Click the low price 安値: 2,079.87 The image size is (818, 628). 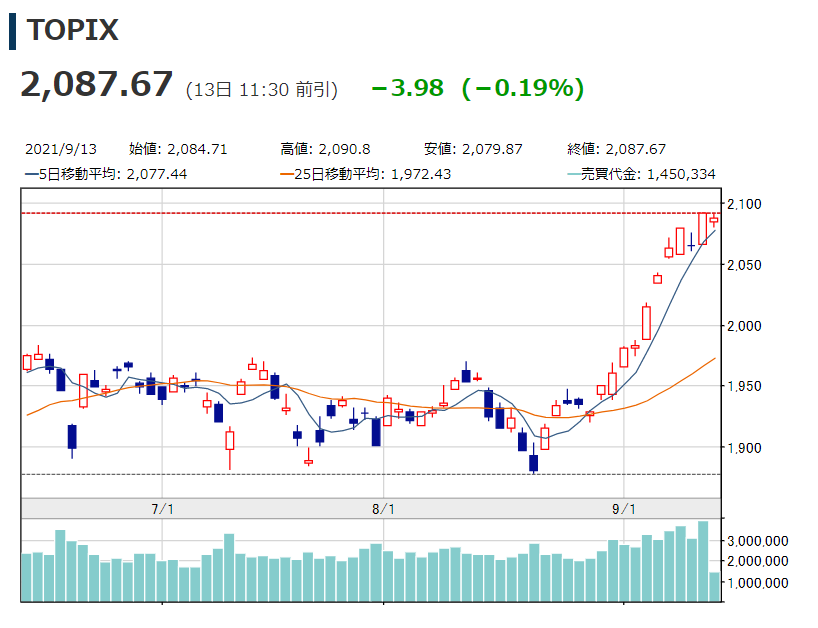coord(473,149)
